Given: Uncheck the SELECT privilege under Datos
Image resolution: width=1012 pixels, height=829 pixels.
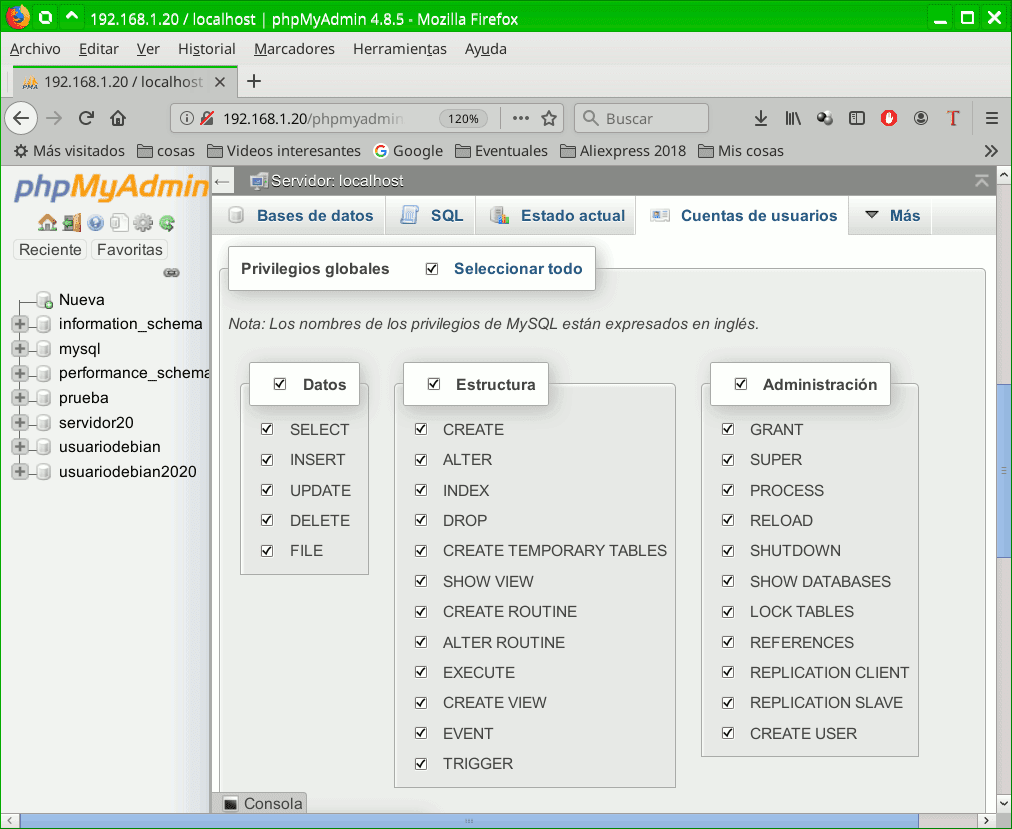Looking at the screenshot, I should point(266,429).
